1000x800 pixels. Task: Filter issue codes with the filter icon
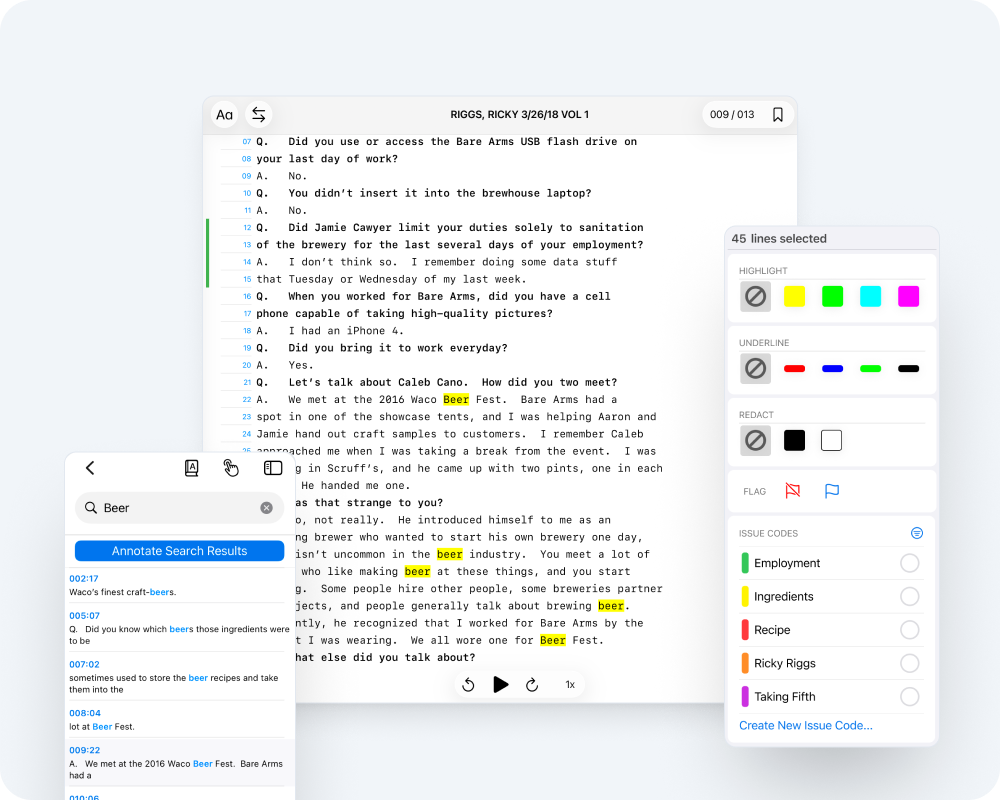pyautogui.click(x=916, y=533)
